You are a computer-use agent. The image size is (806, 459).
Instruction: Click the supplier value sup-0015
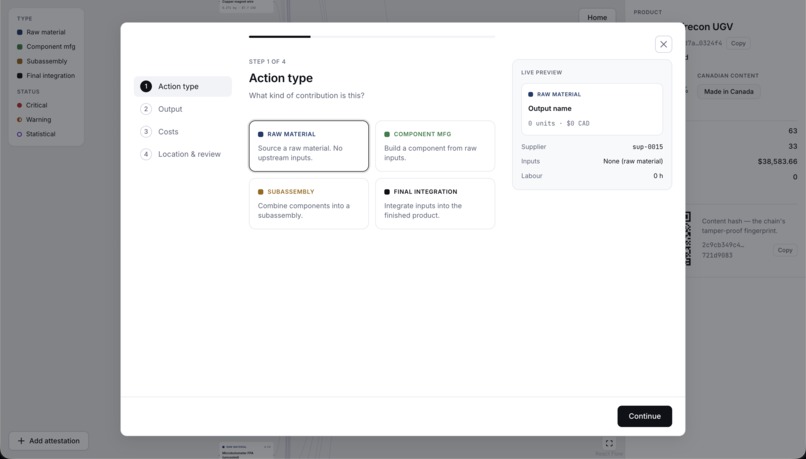[x=647, y=147]
